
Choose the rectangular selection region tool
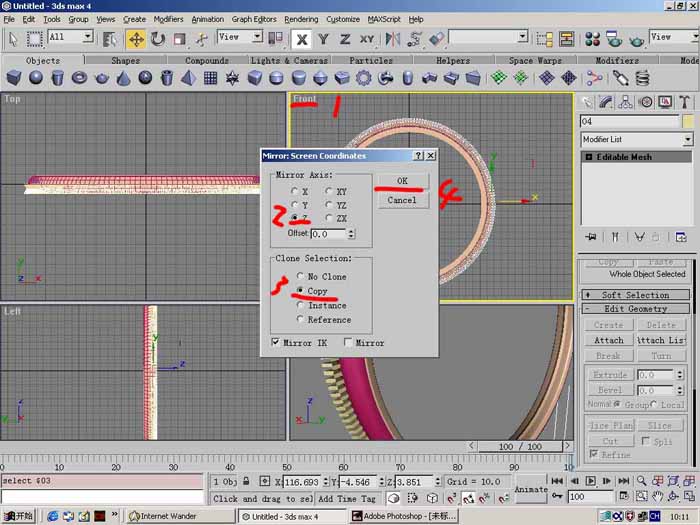tap(34, 39)
